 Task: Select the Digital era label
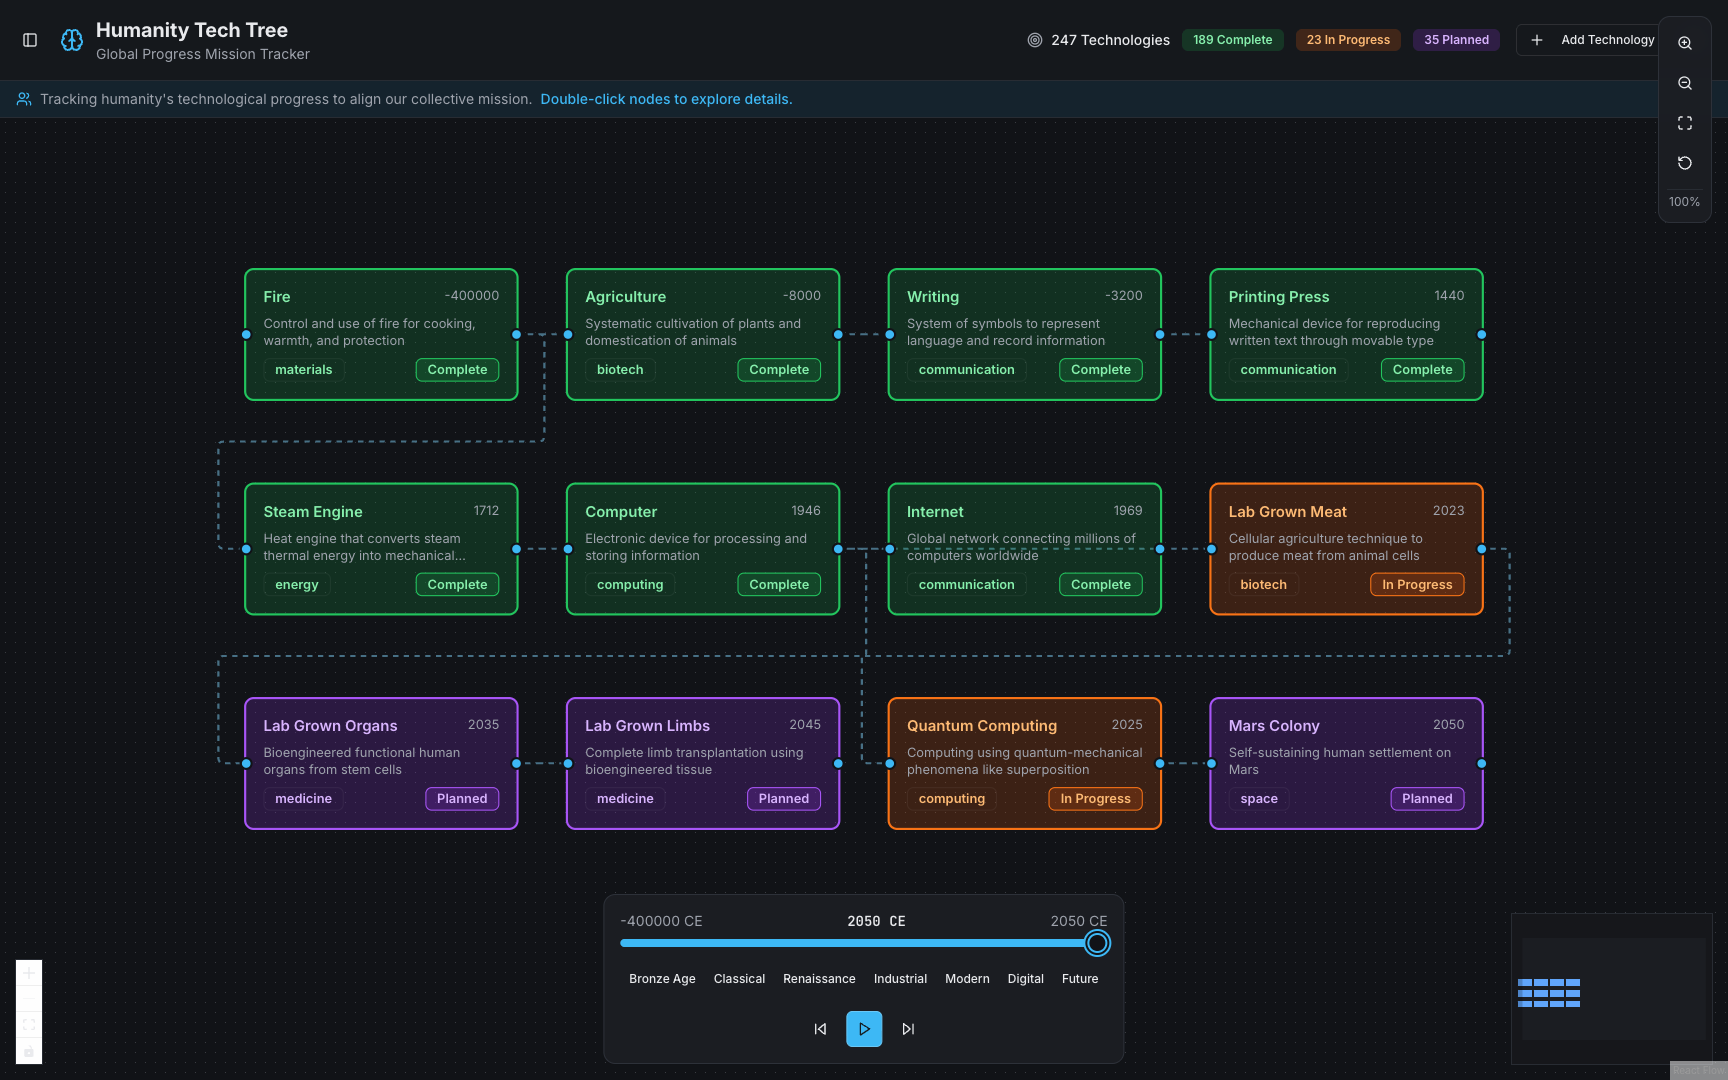1025,979
